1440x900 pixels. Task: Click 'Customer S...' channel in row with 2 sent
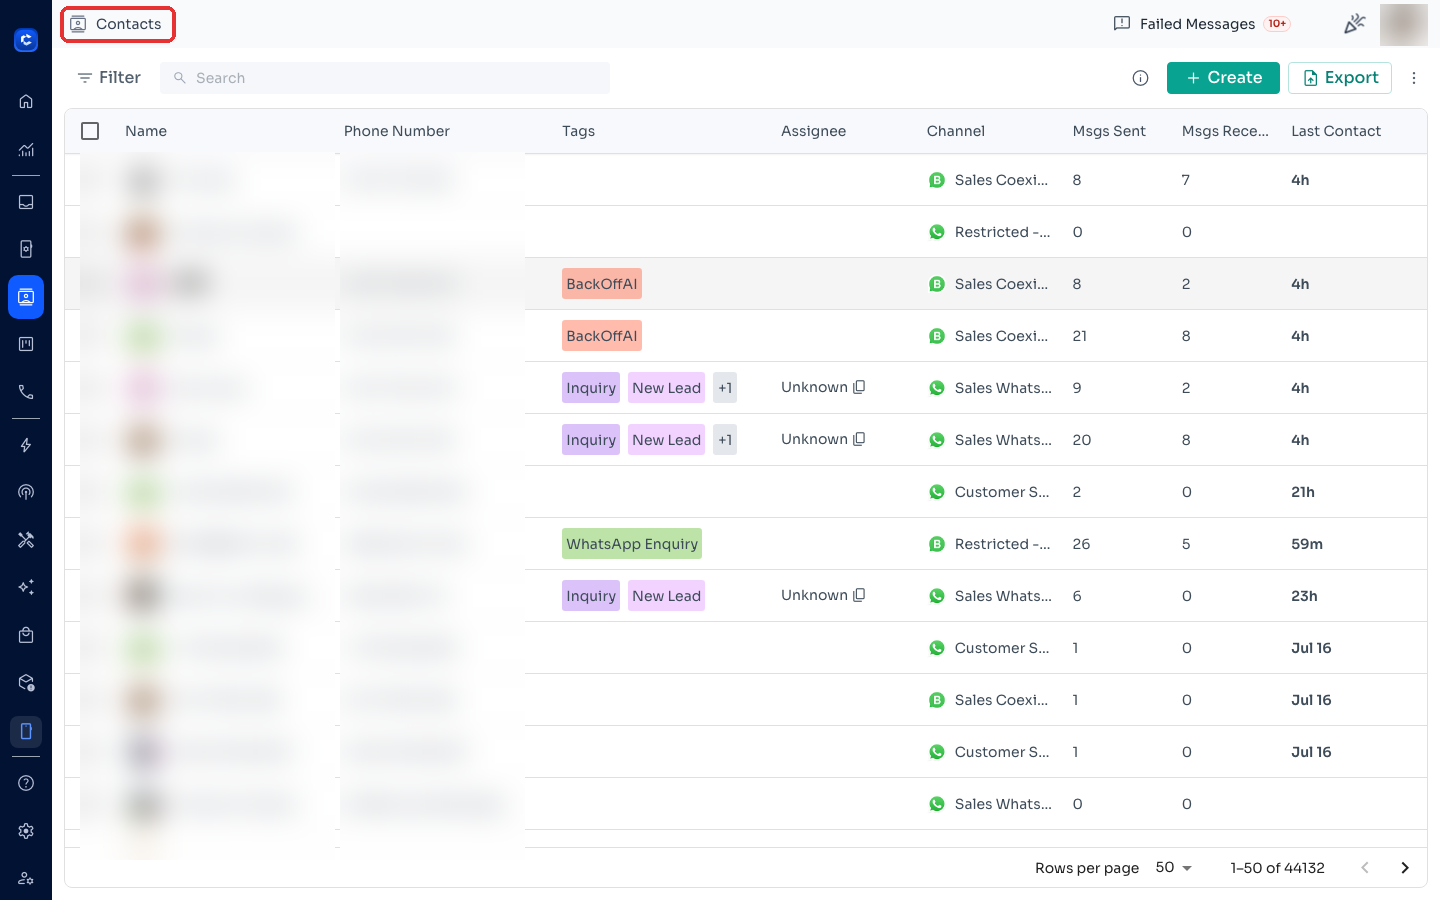pos(1002,492)
